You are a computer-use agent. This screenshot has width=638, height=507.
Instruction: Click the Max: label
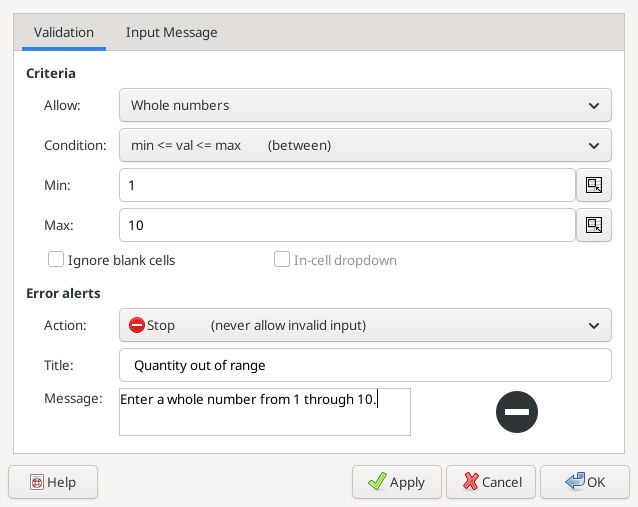click(59, 225)
